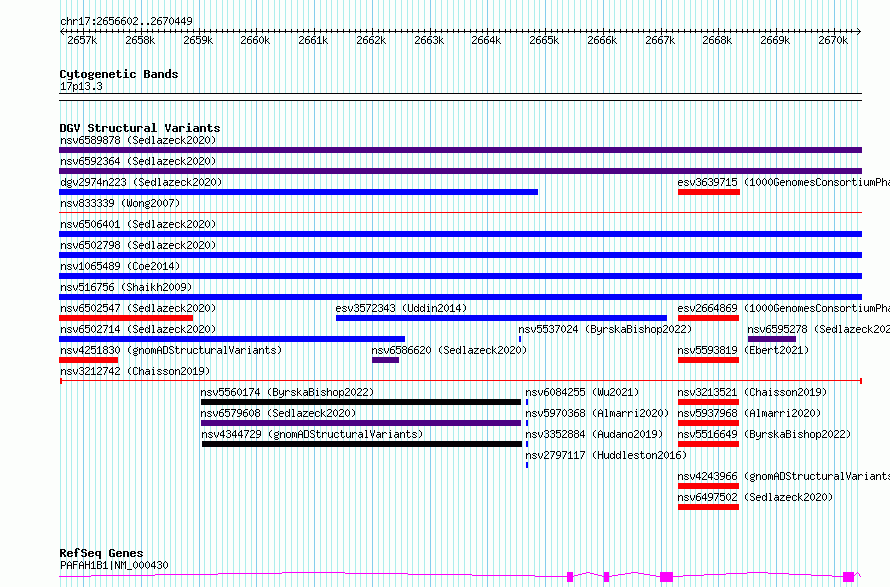890x587 pixels.
Task: Open nsv5560174 (ByrskaBishop2022) variant
Action: click(287, 392)
